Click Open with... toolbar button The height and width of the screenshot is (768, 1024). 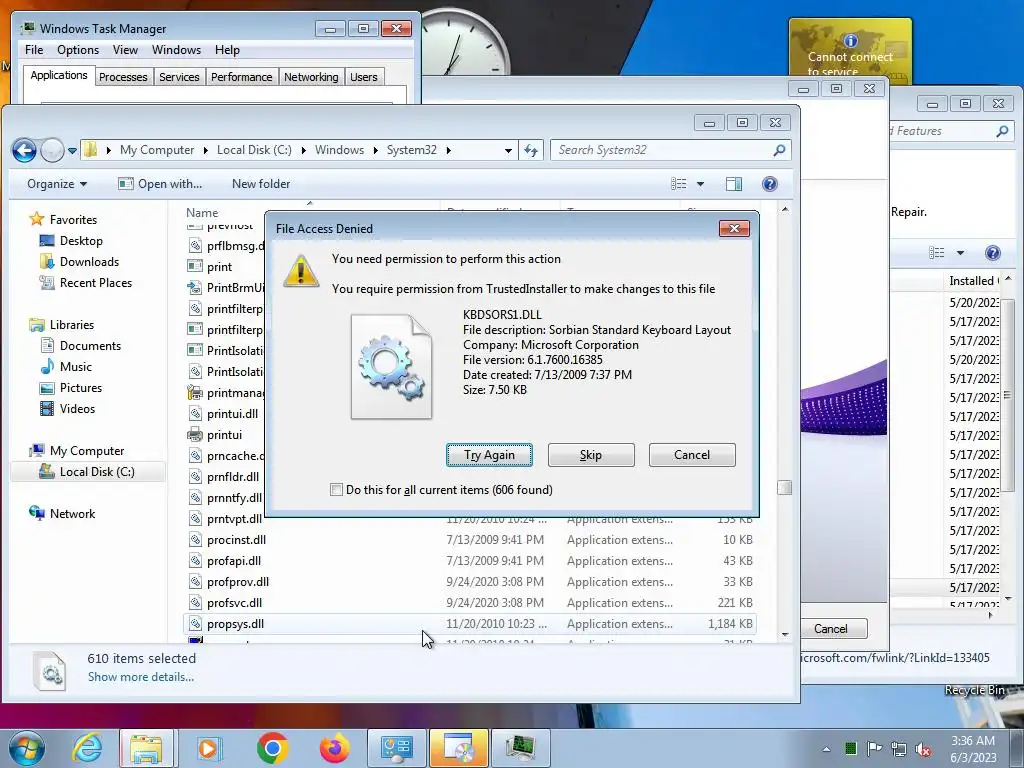160,184
